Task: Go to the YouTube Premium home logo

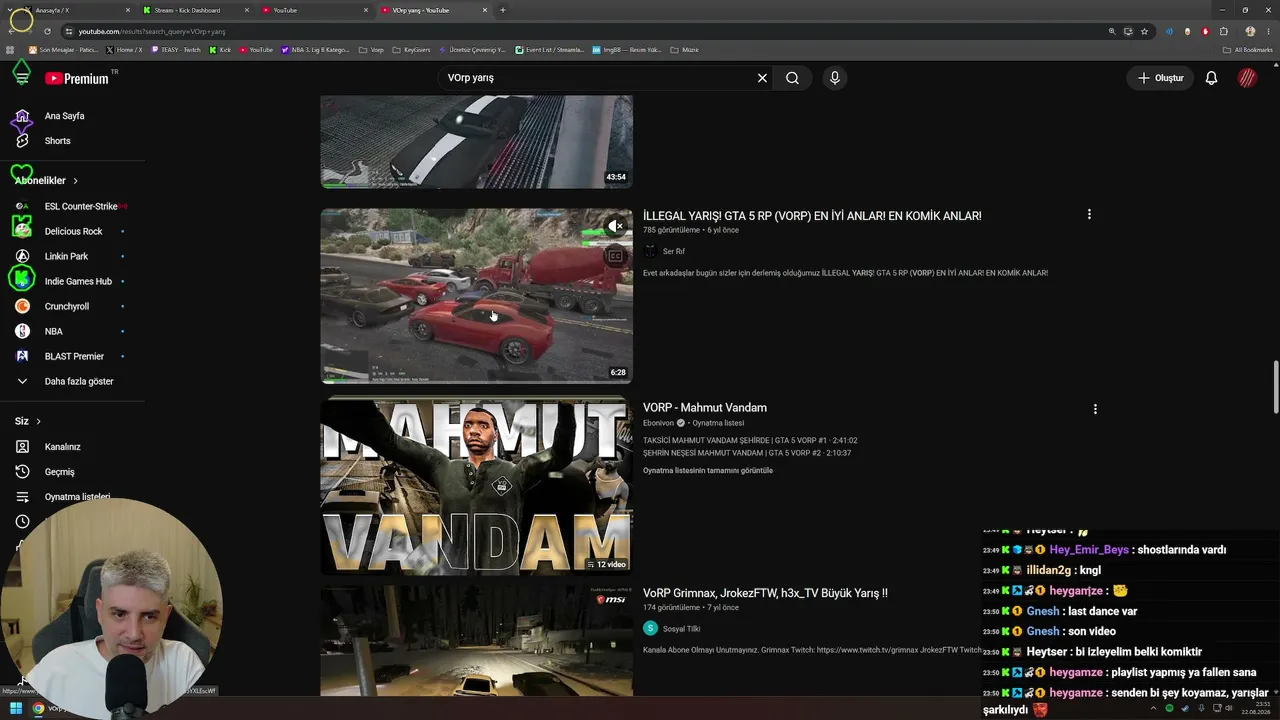Action: 77,78
